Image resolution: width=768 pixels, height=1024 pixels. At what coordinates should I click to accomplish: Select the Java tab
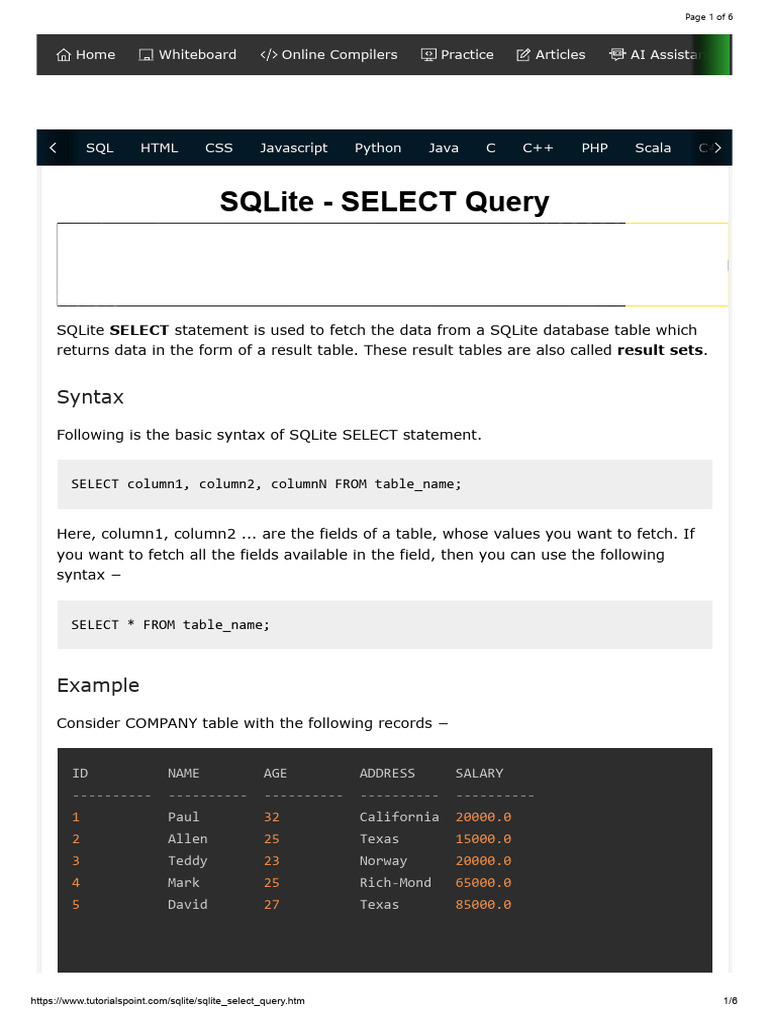(444, 148)
